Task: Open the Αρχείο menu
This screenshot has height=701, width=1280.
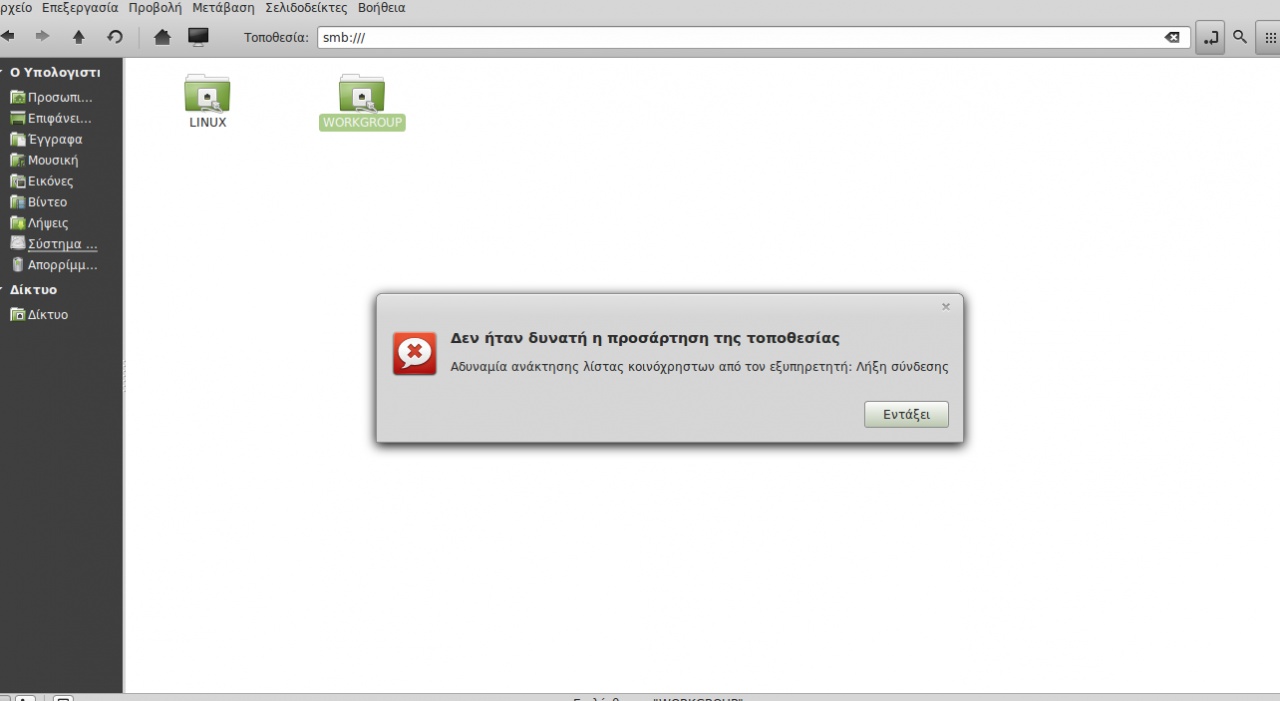Action: [x=15, y=8]
